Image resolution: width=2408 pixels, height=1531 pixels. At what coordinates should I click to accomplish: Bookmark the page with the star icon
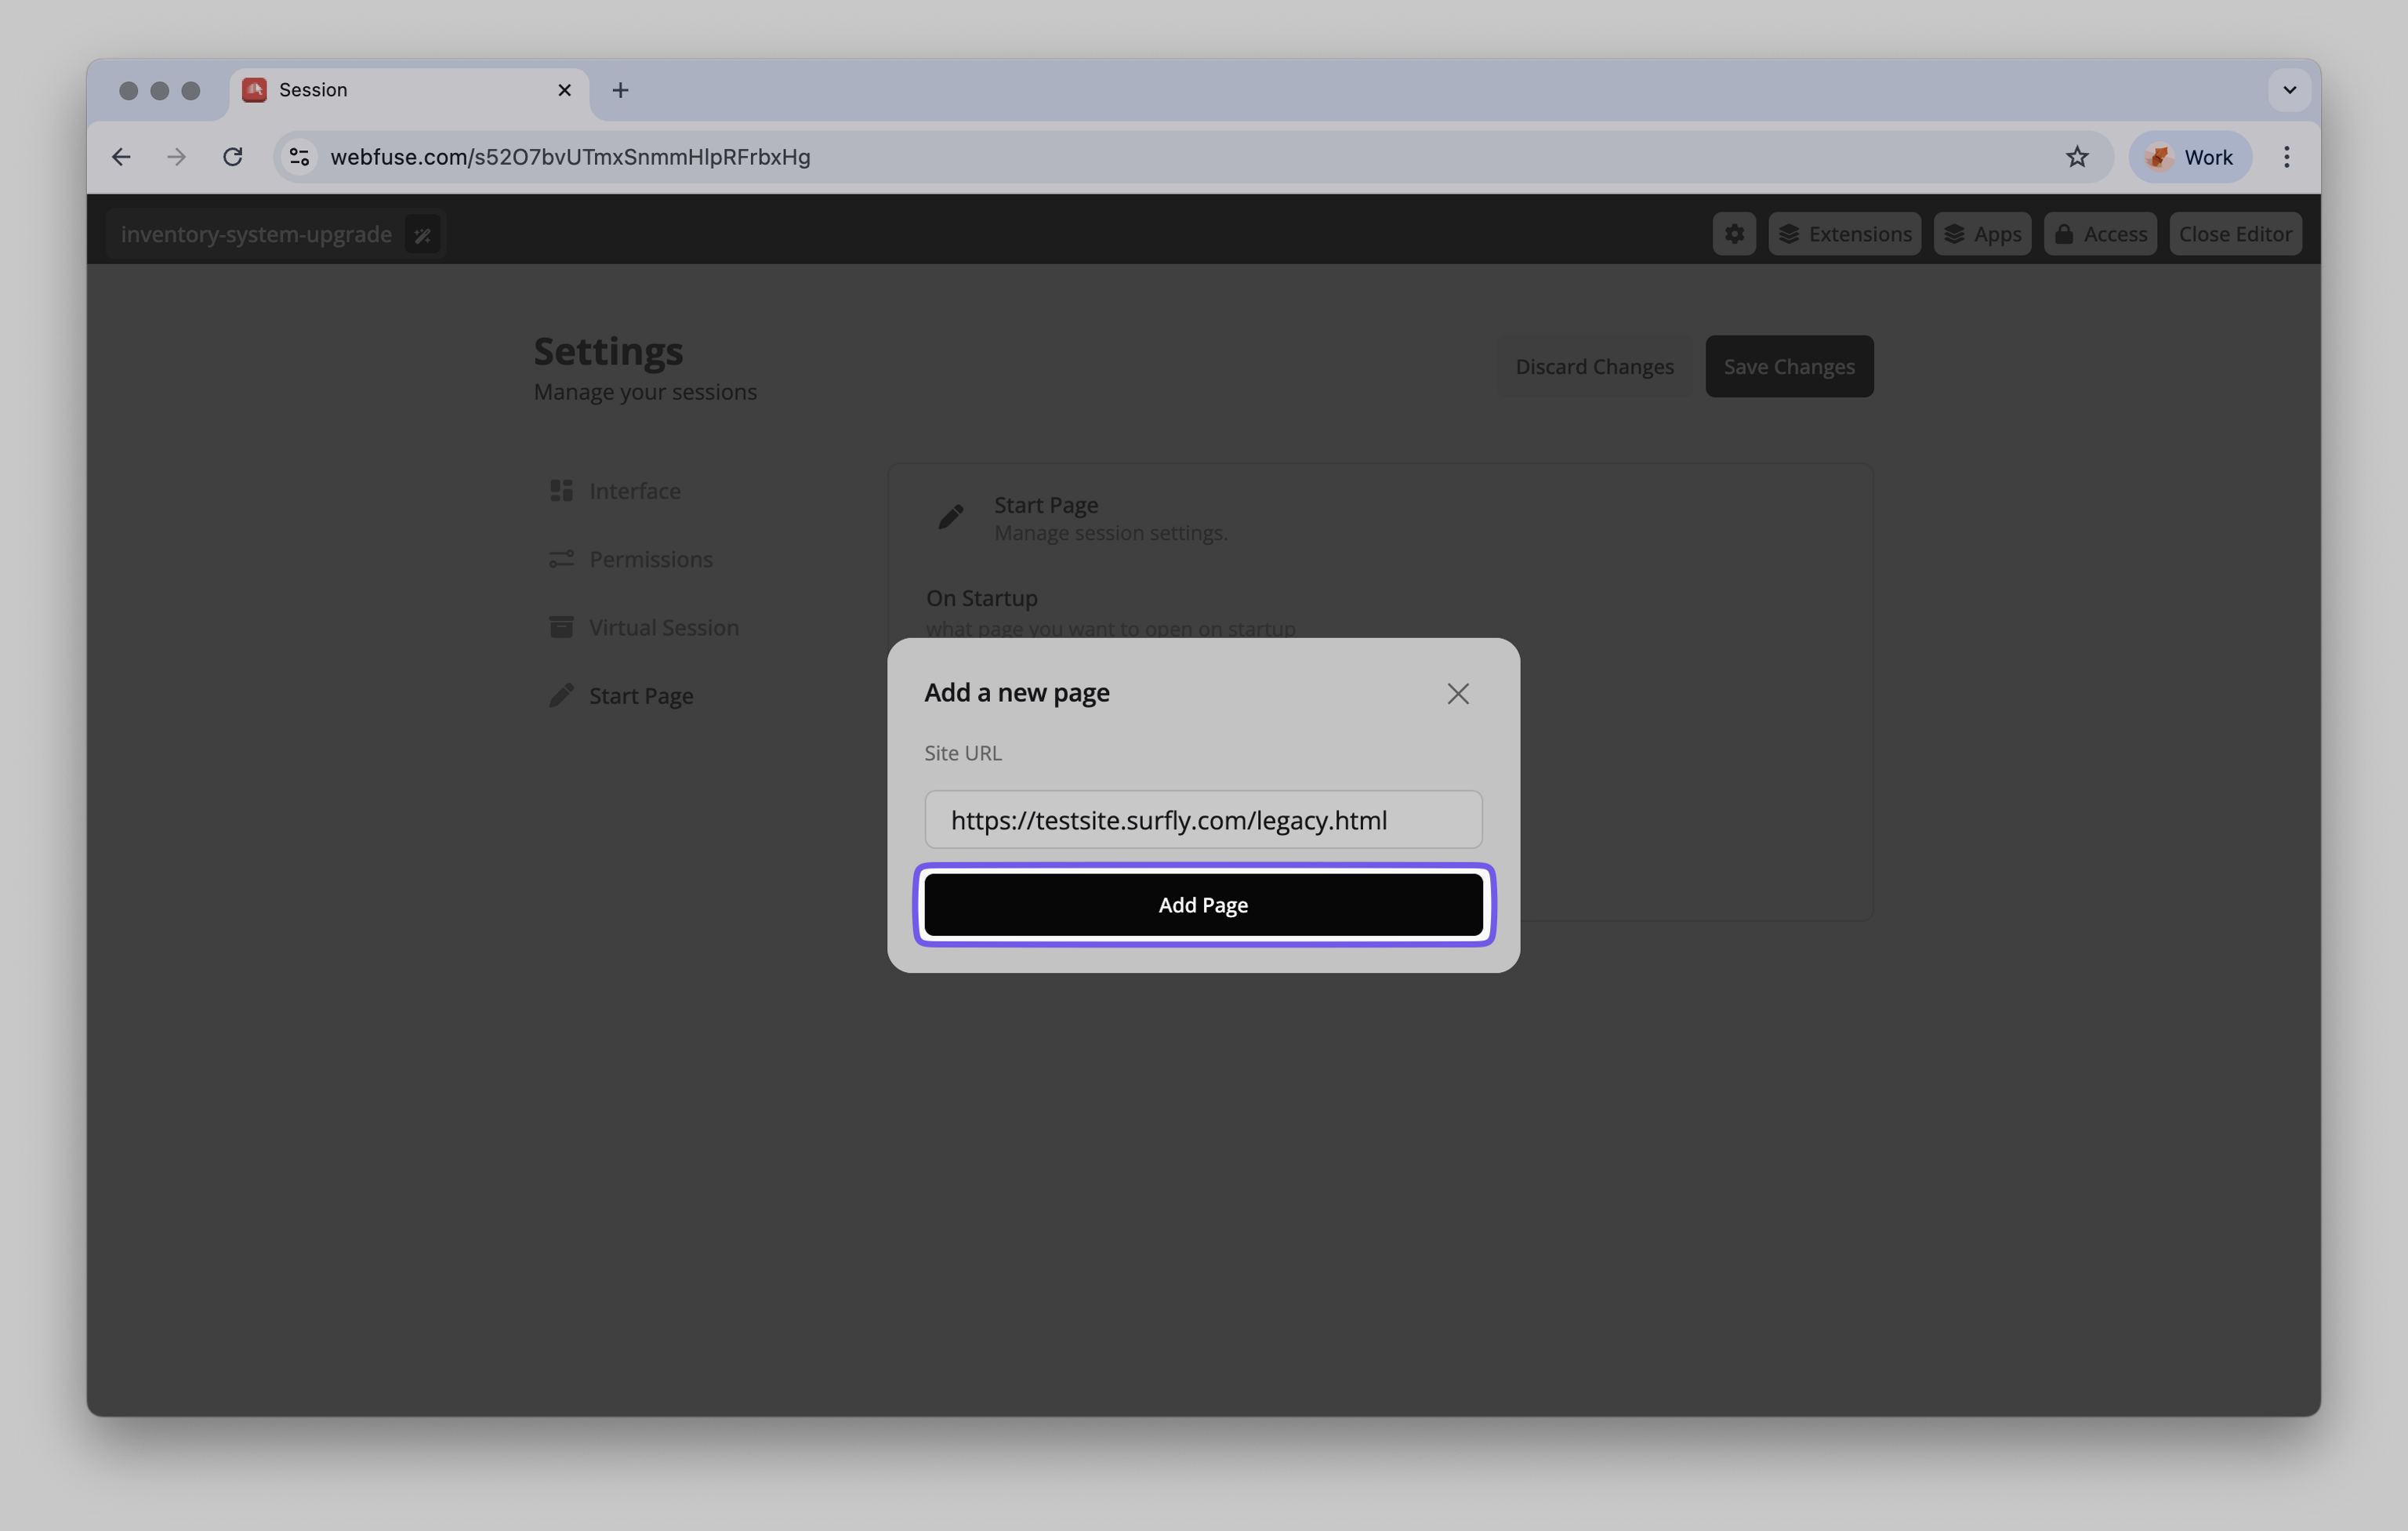coord(2077,156)
